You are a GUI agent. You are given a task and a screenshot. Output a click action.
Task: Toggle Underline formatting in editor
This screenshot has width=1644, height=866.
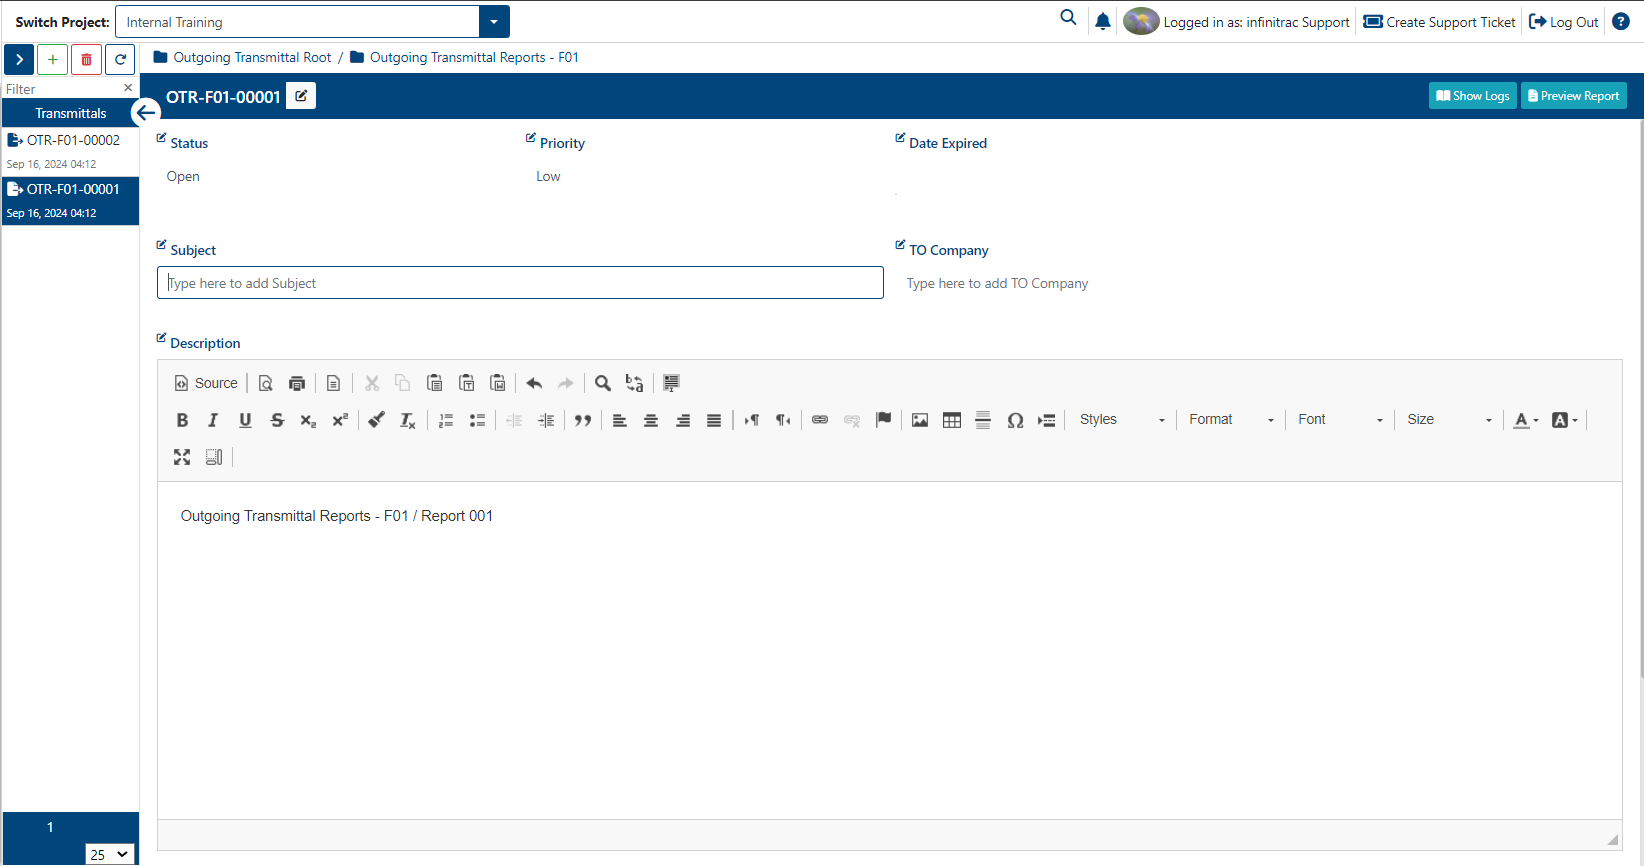245,420
